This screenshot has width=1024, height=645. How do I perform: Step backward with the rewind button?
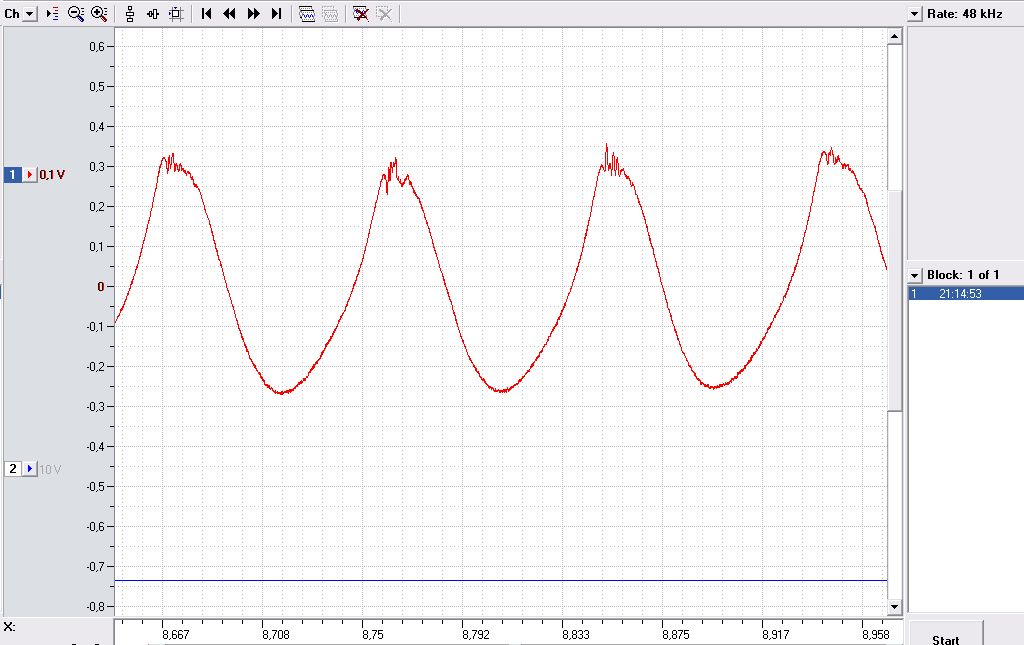229,14
